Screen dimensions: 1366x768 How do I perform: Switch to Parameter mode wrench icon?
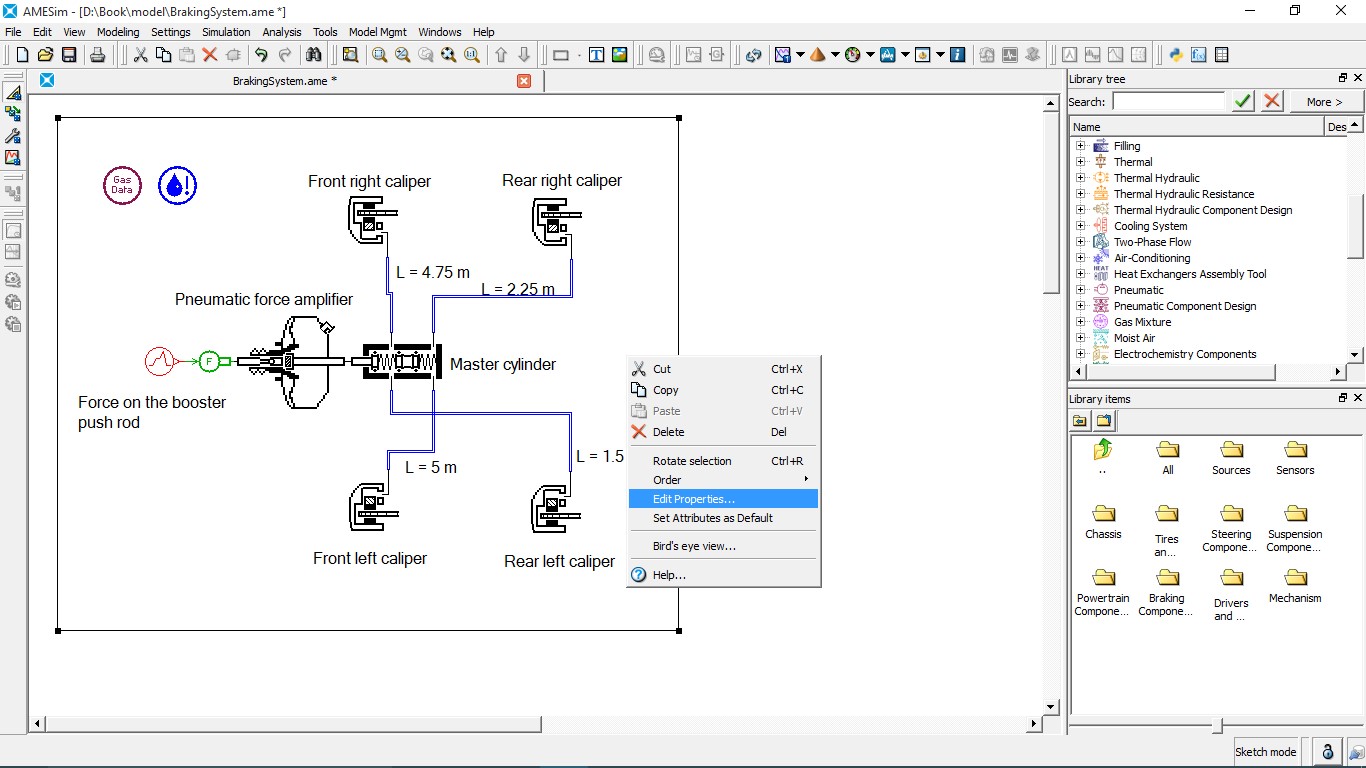13,135
